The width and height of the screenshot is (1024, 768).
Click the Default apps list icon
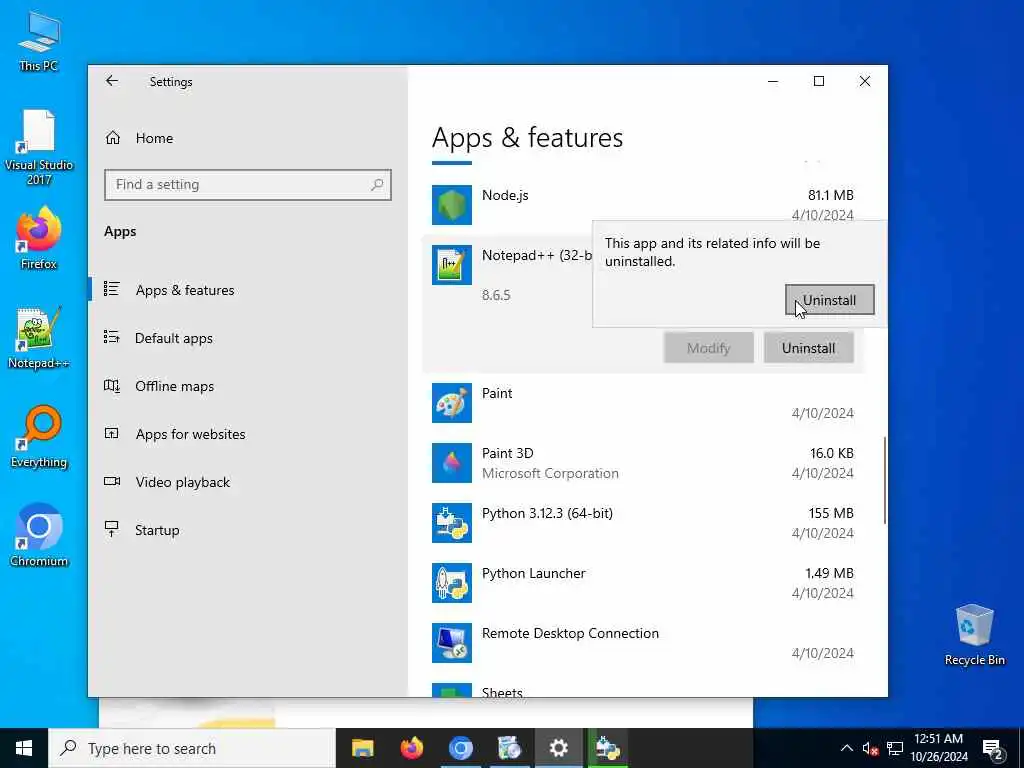(112, 337)
